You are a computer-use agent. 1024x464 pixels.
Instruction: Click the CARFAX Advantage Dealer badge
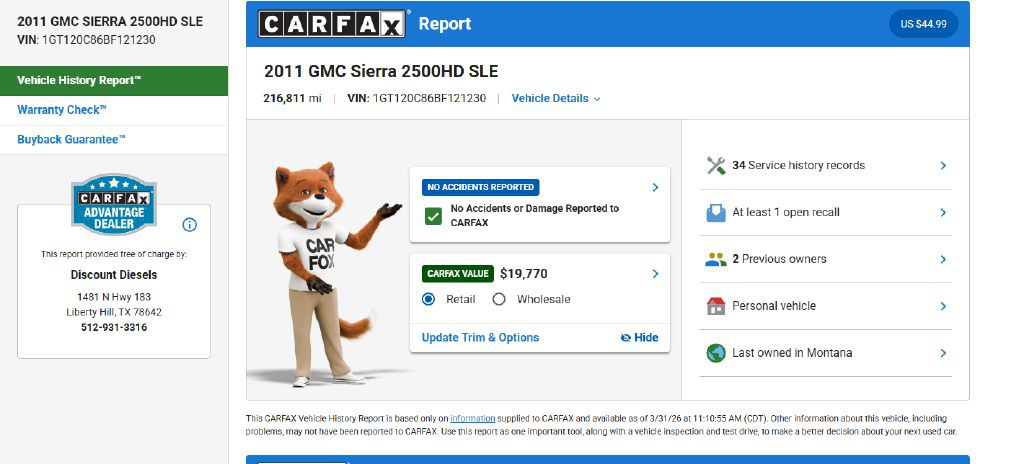coord(114,204)
